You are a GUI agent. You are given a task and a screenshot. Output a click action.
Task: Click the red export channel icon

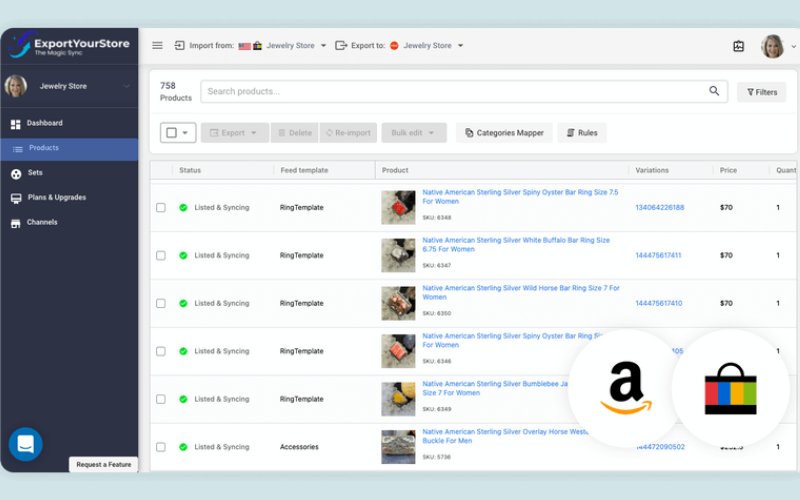(394, 45)
